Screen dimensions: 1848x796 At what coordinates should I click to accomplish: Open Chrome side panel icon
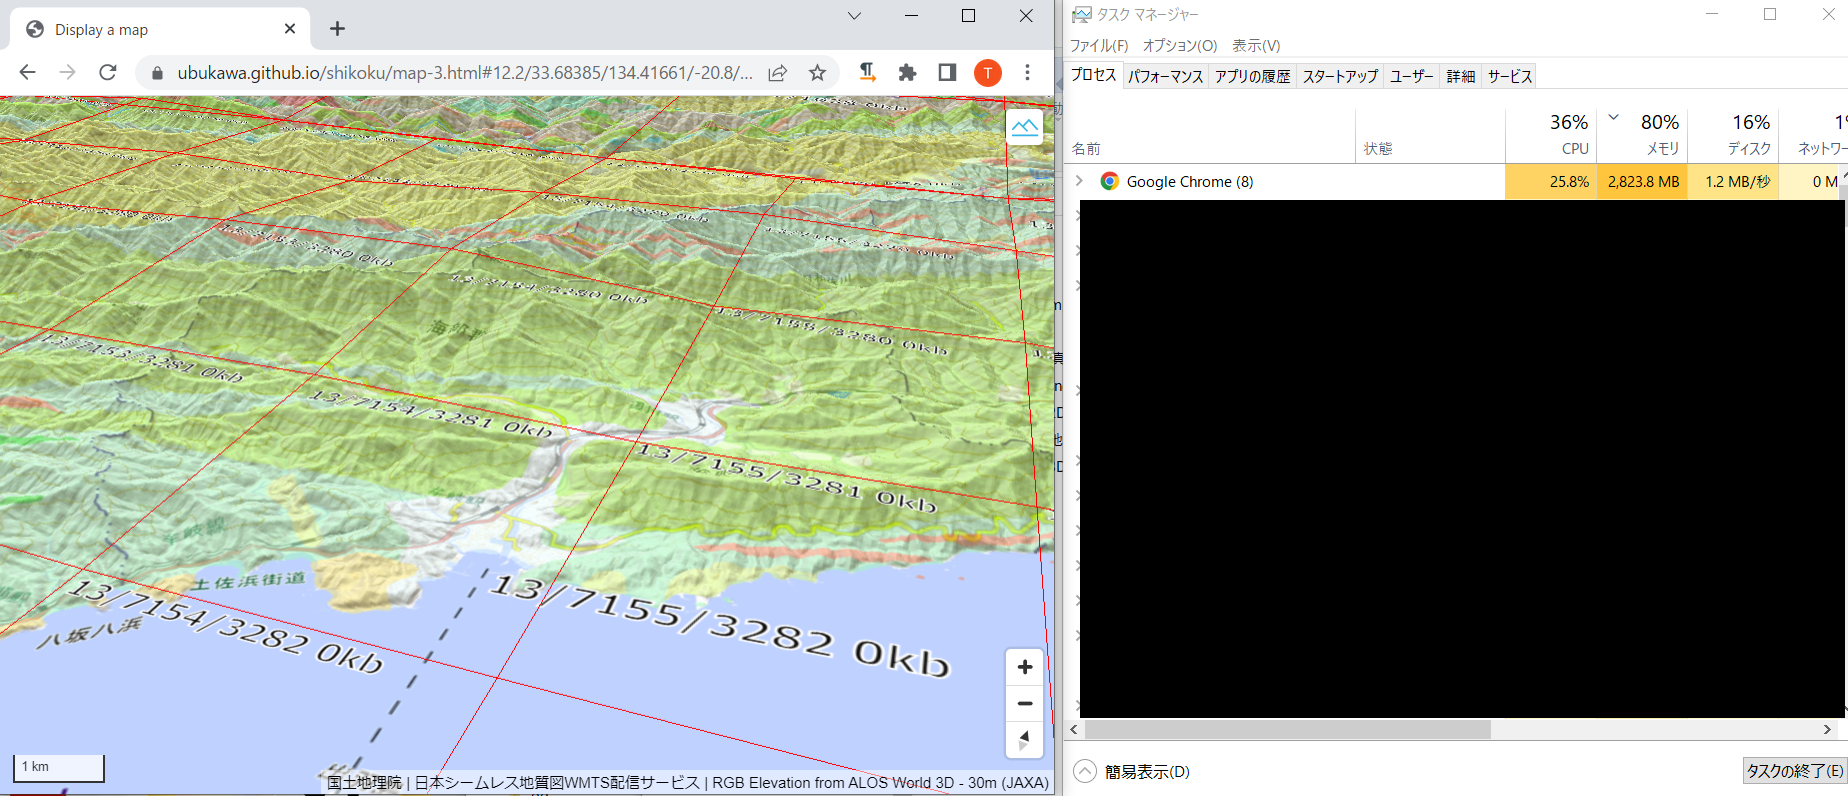tap(947, 72)
